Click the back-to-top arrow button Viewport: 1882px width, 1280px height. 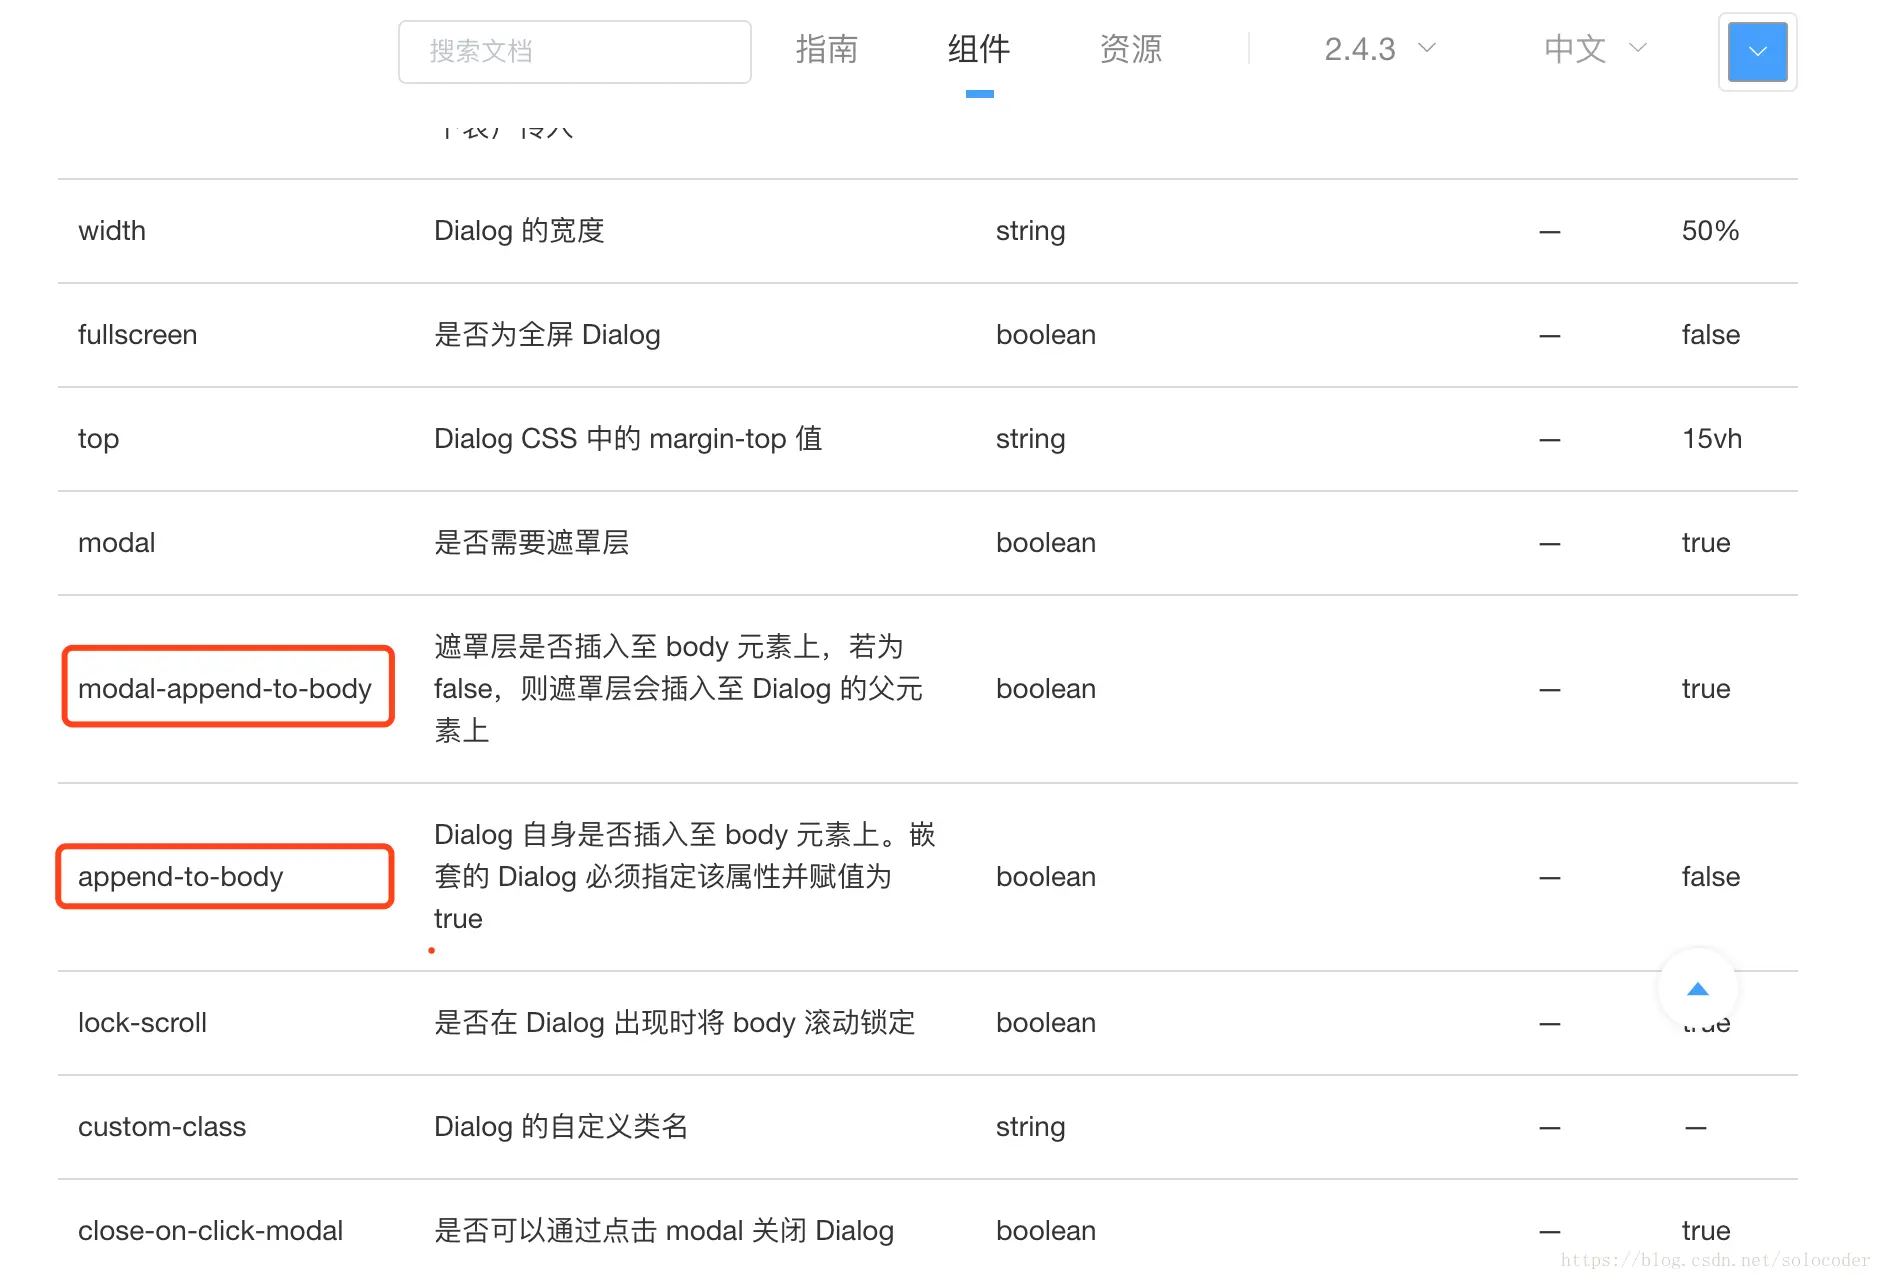pos(1697,989)
